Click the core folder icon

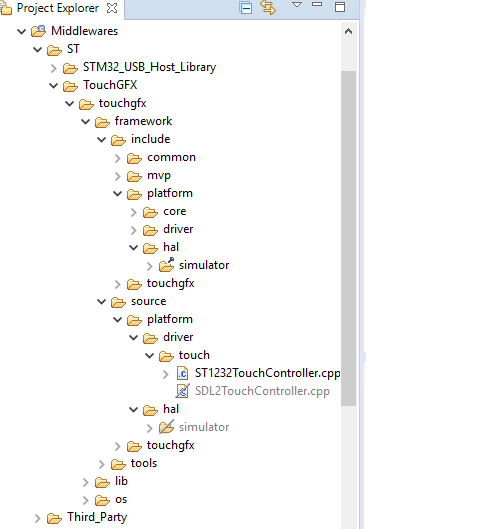coord(150,212)
